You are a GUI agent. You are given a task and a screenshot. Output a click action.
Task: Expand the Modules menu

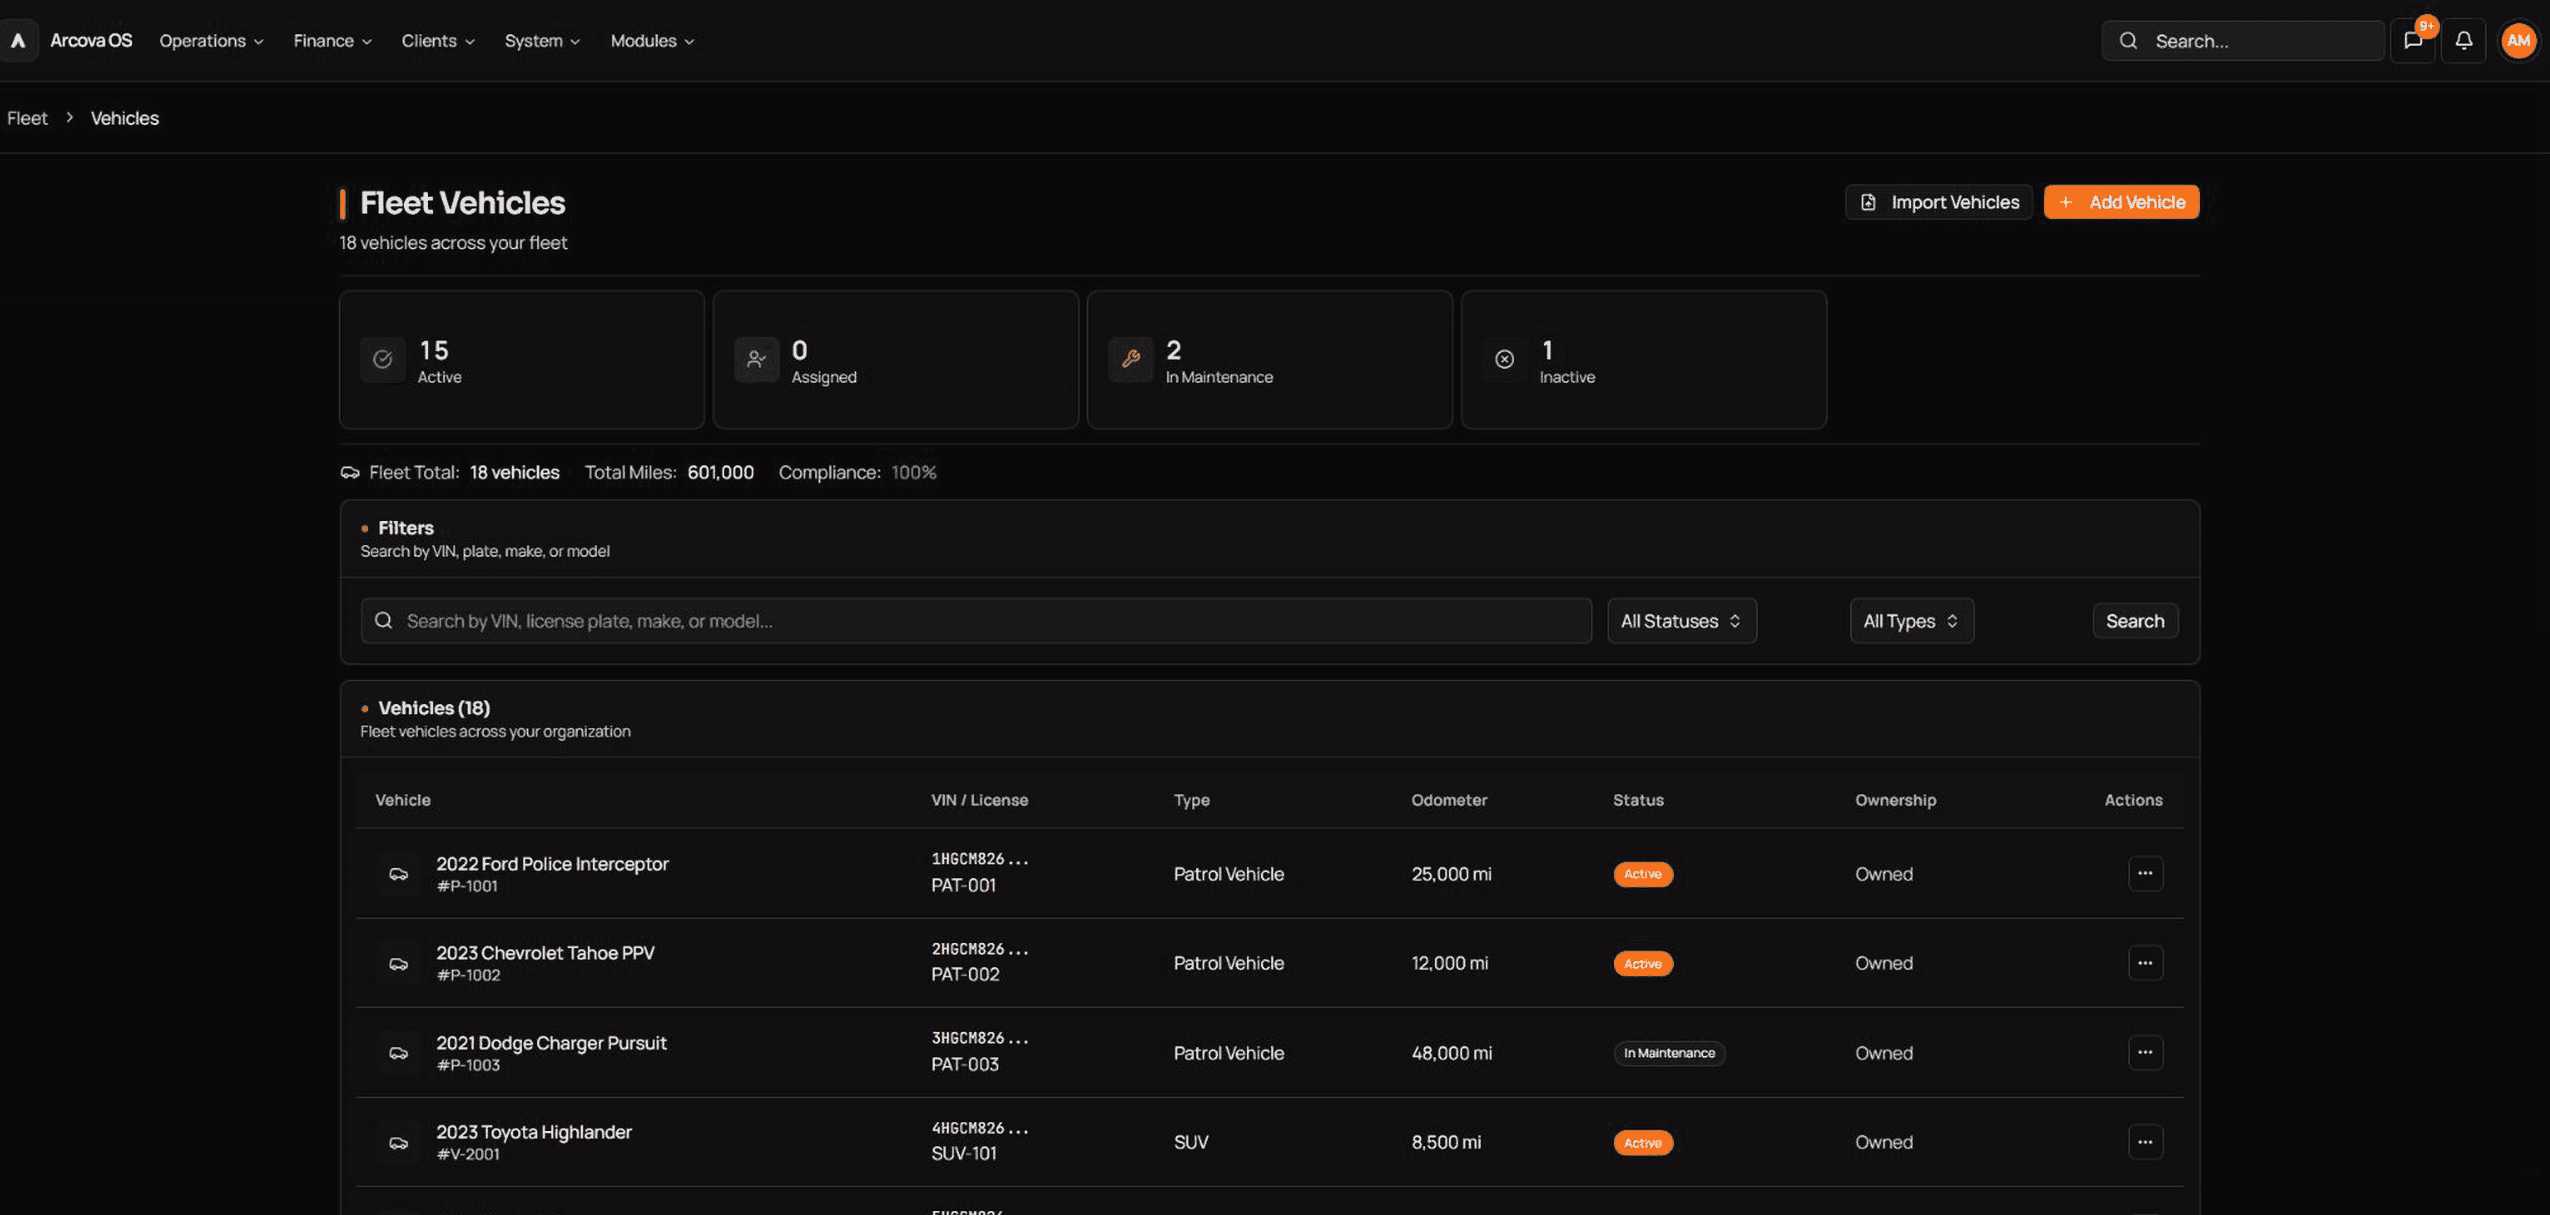point(652,41)
